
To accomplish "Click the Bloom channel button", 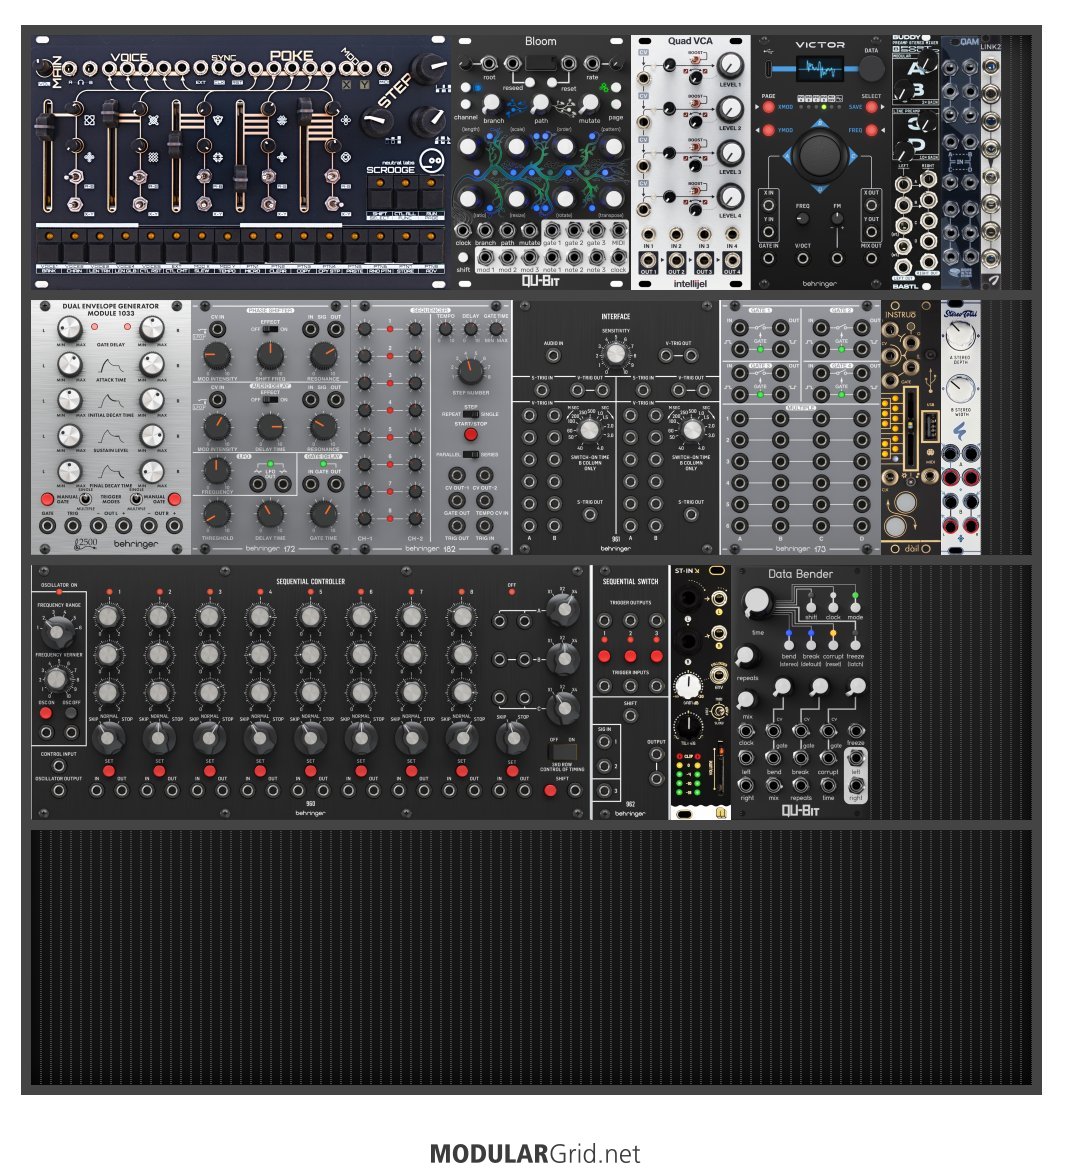I will click(x=466, y=106).
